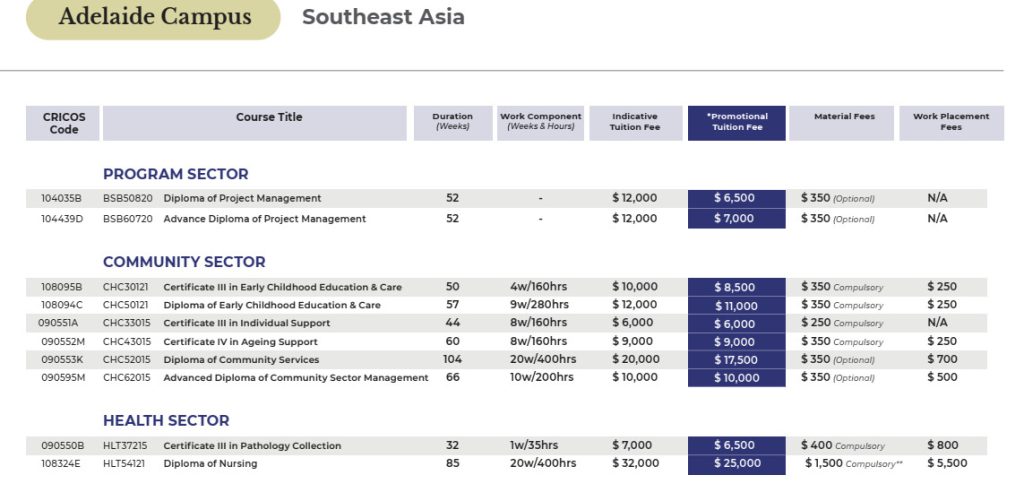Click the Work Component column header
The width and height of the screenshot is (1024, 501).
pyautogui.click(x=540, y=122)
